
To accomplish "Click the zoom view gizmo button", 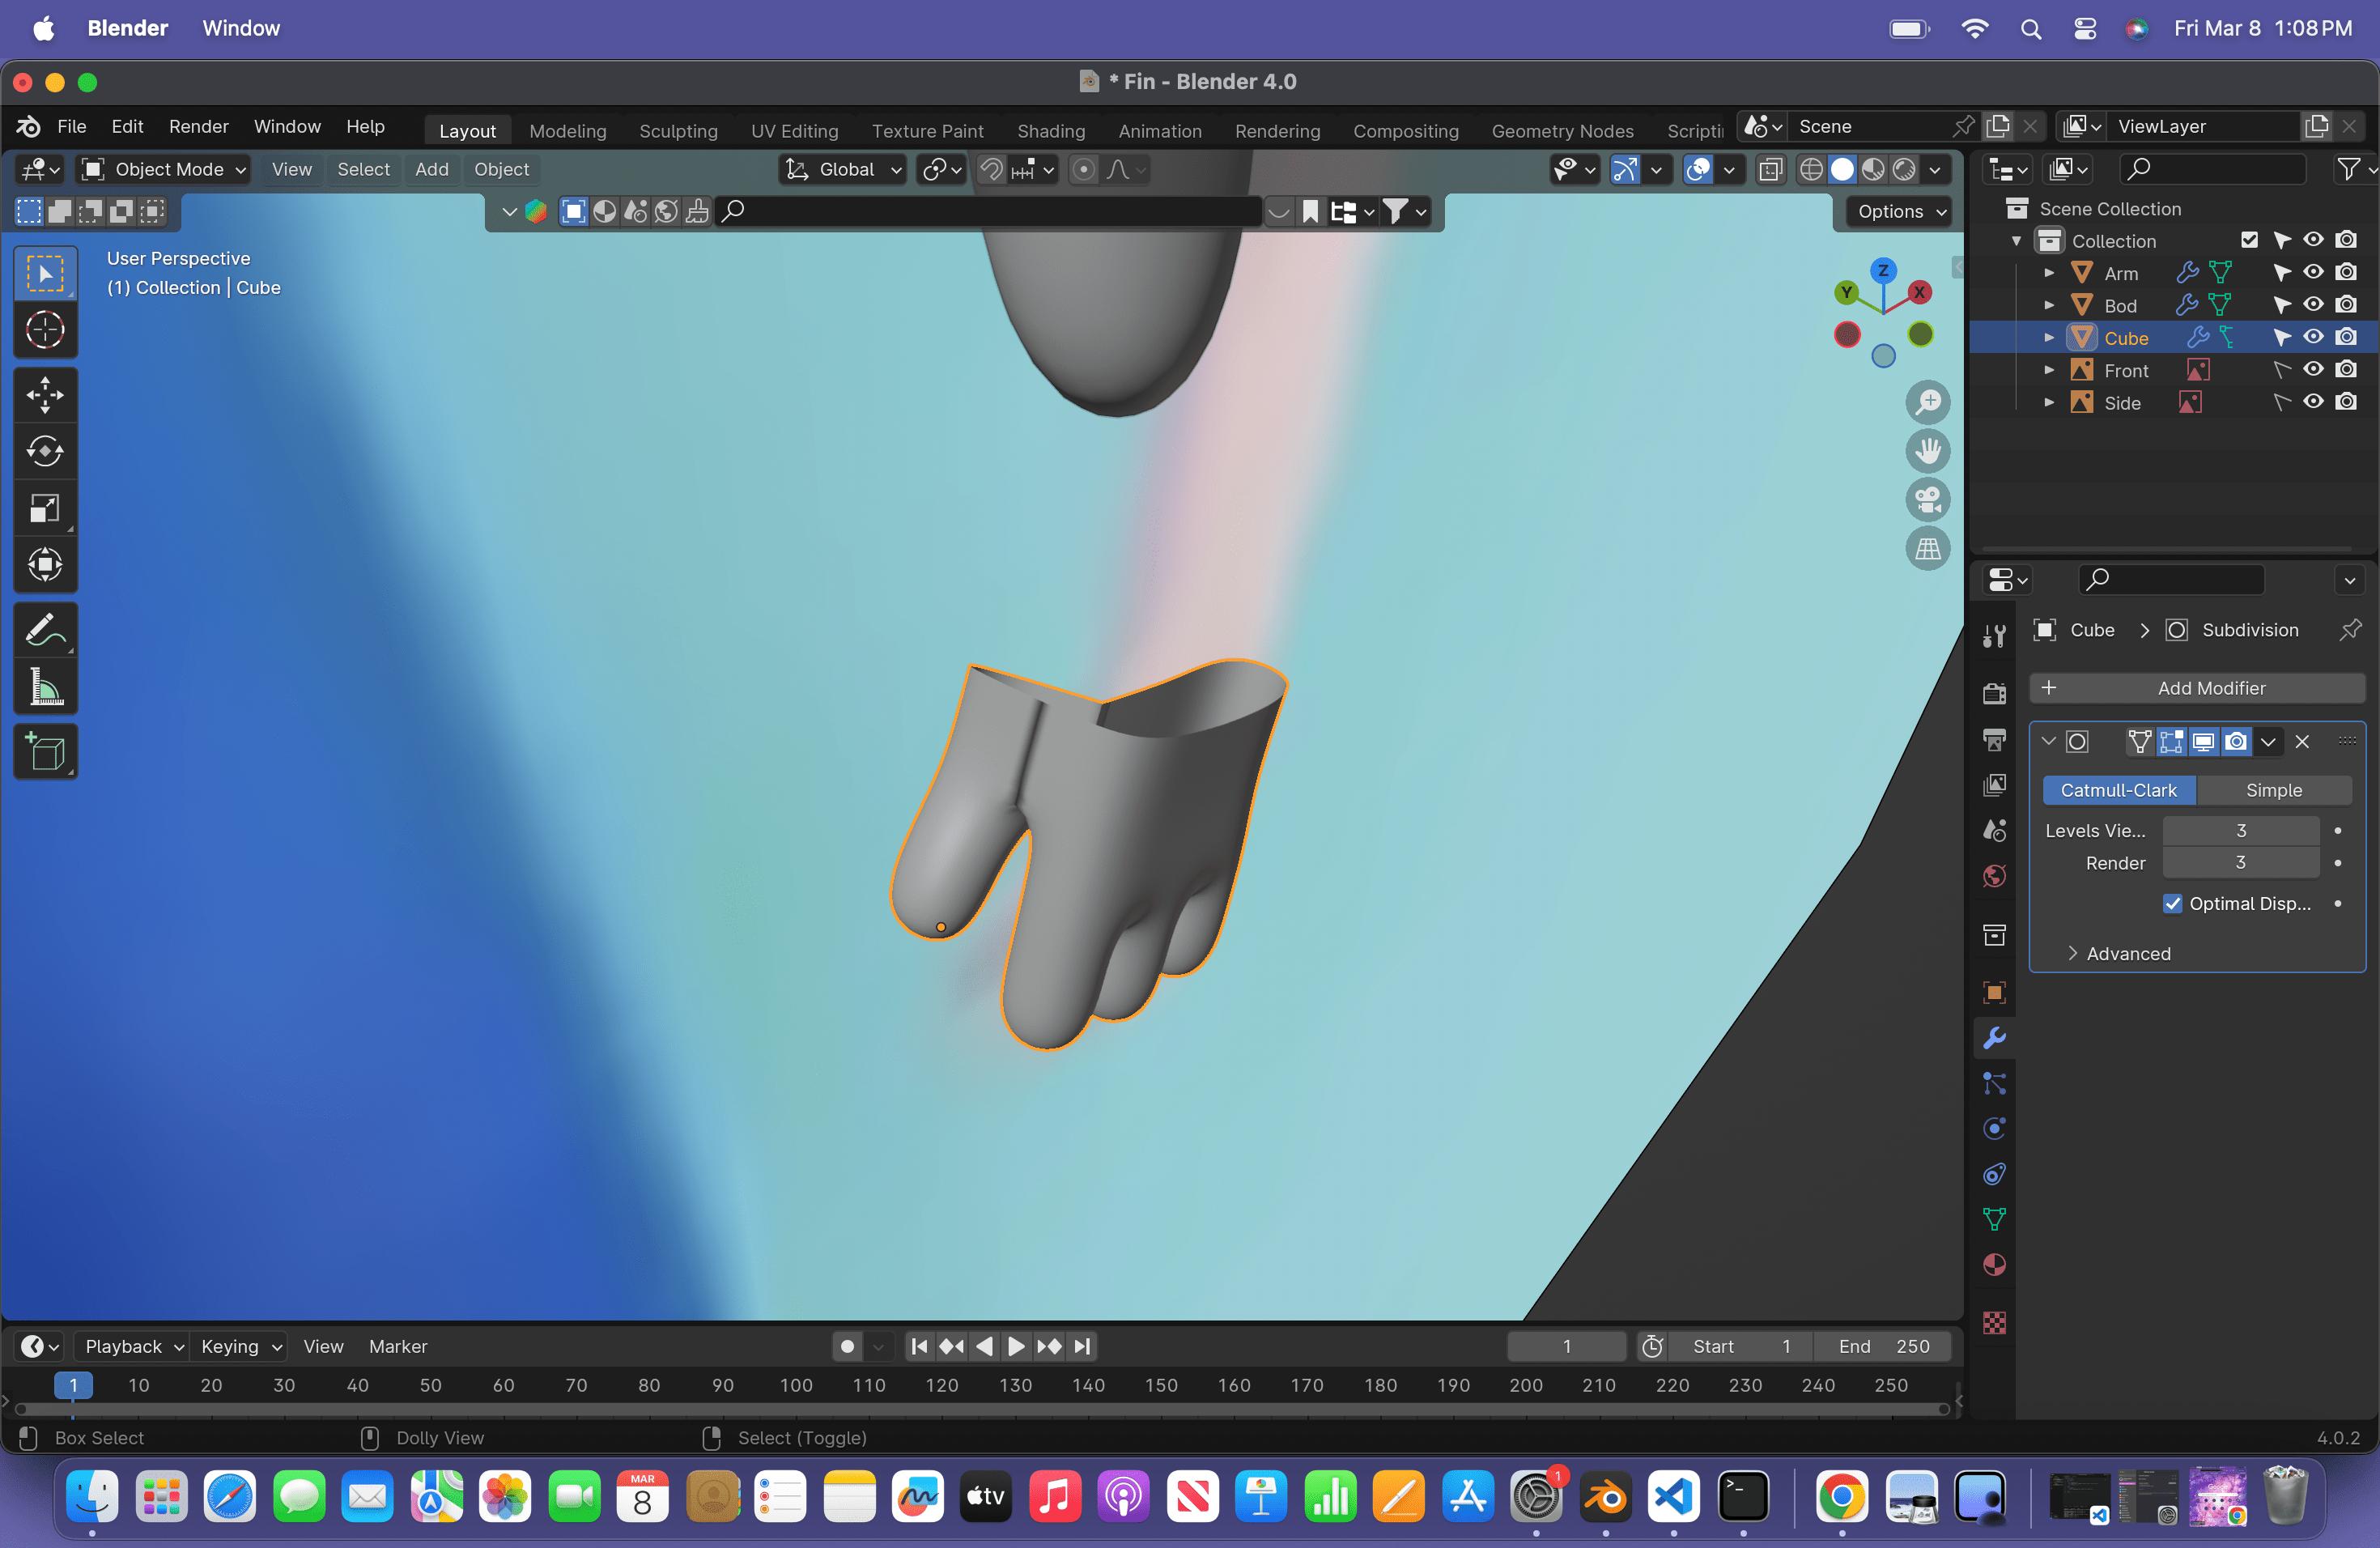I will pyautogui.click(x=1927, y=402).
